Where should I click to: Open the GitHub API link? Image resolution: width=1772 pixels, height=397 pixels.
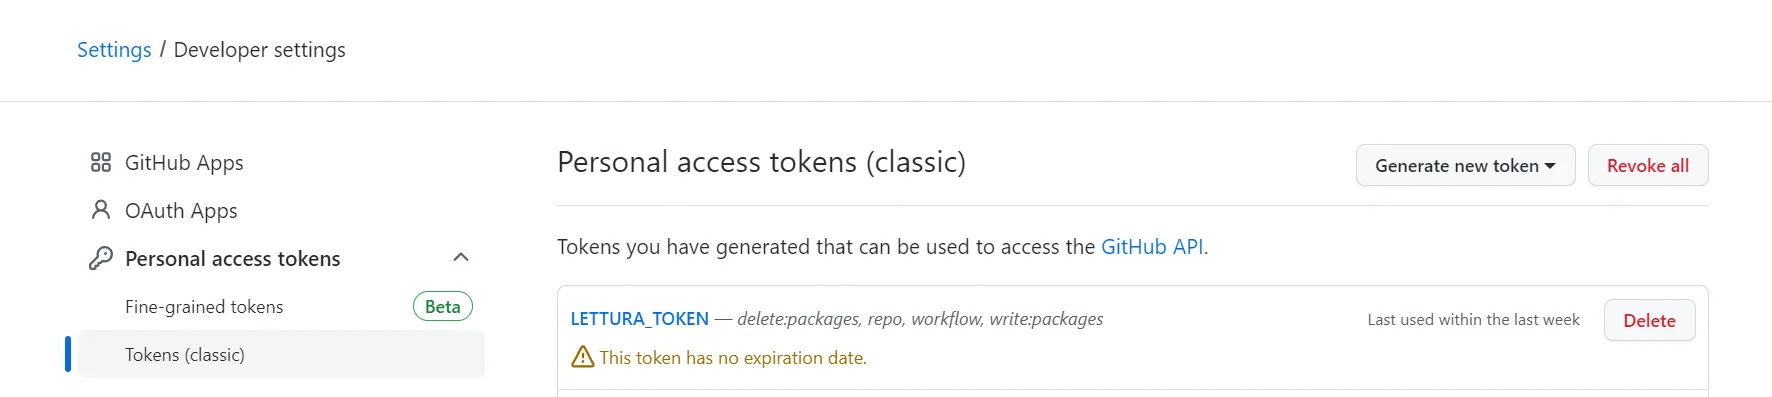tap(1152, 247)
